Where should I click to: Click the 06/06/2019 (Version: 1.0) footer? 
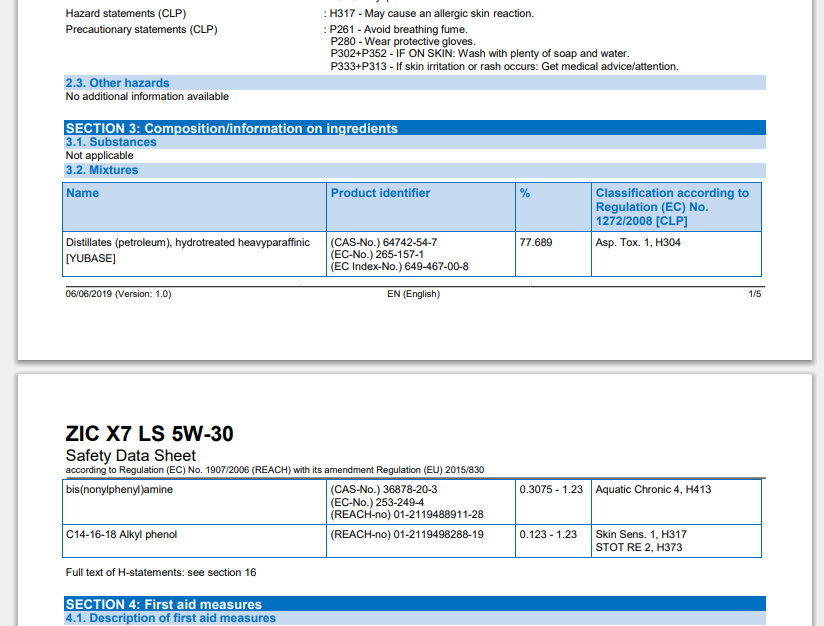point(118,294)
